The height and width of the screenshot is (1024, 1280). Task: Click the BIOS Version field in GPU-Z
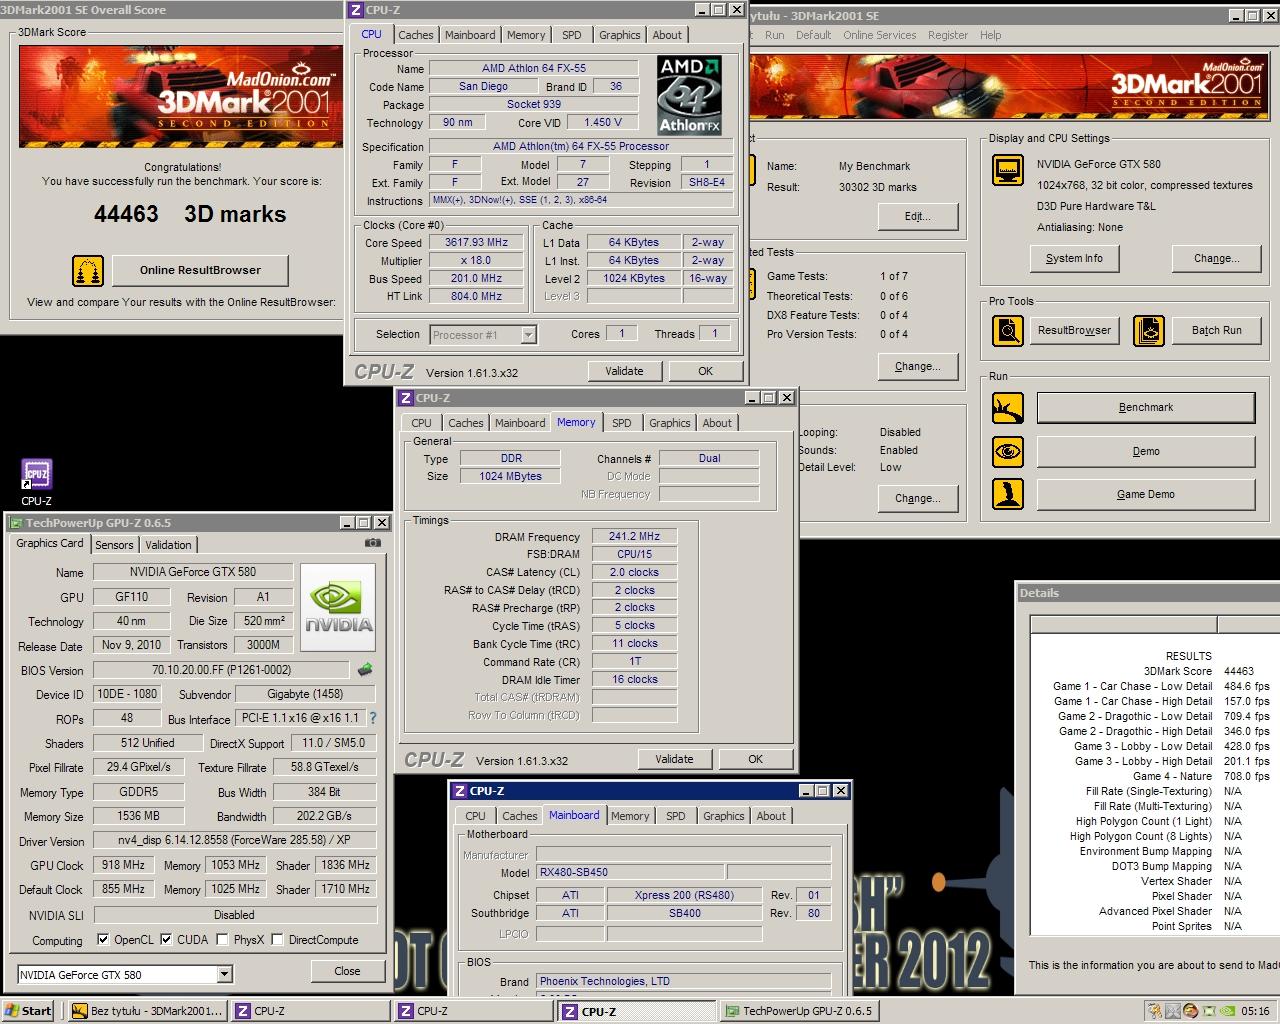click(x=221, y=670)
